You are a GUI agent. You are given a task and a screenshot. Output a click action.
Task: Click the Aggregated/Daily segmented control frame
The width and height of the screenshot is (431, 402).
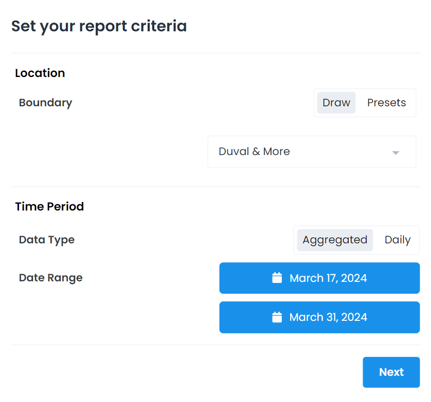click(356, 240)
